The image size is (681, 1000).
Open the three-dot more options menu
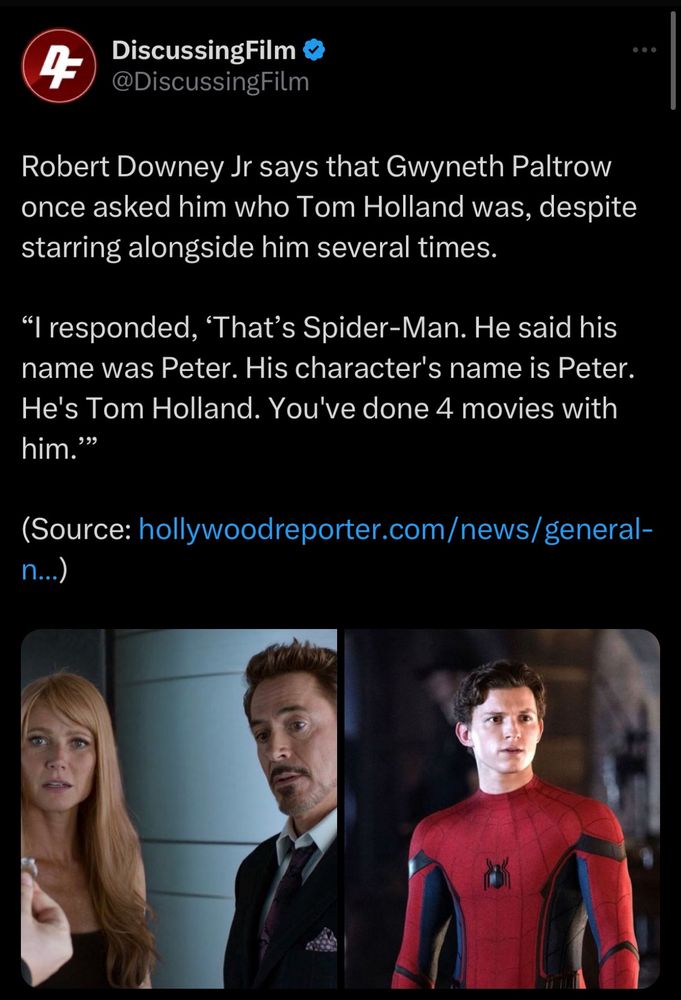[x=644, y=49]
